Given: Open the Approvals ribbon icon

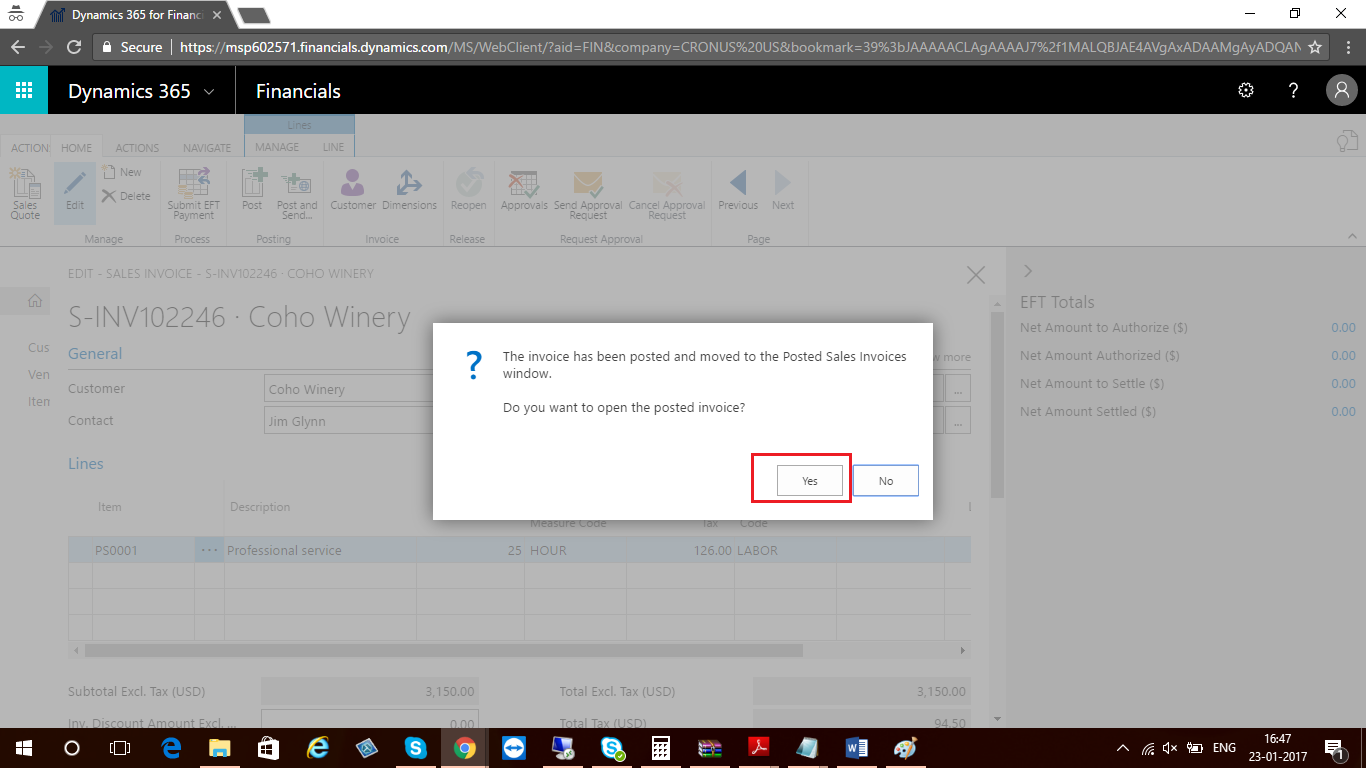Looking at the screenshot, I should pyautogui.click(x=524, y=189).
